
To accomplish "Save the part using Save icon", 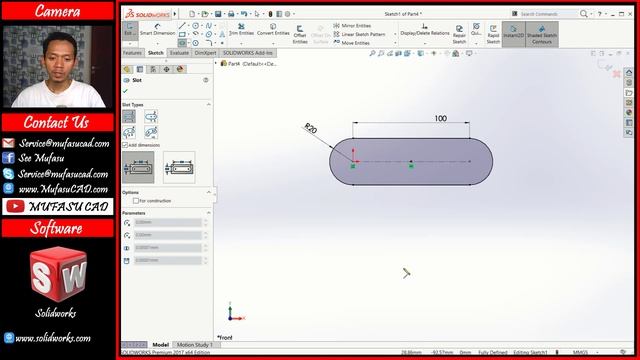I will (218, 14).
